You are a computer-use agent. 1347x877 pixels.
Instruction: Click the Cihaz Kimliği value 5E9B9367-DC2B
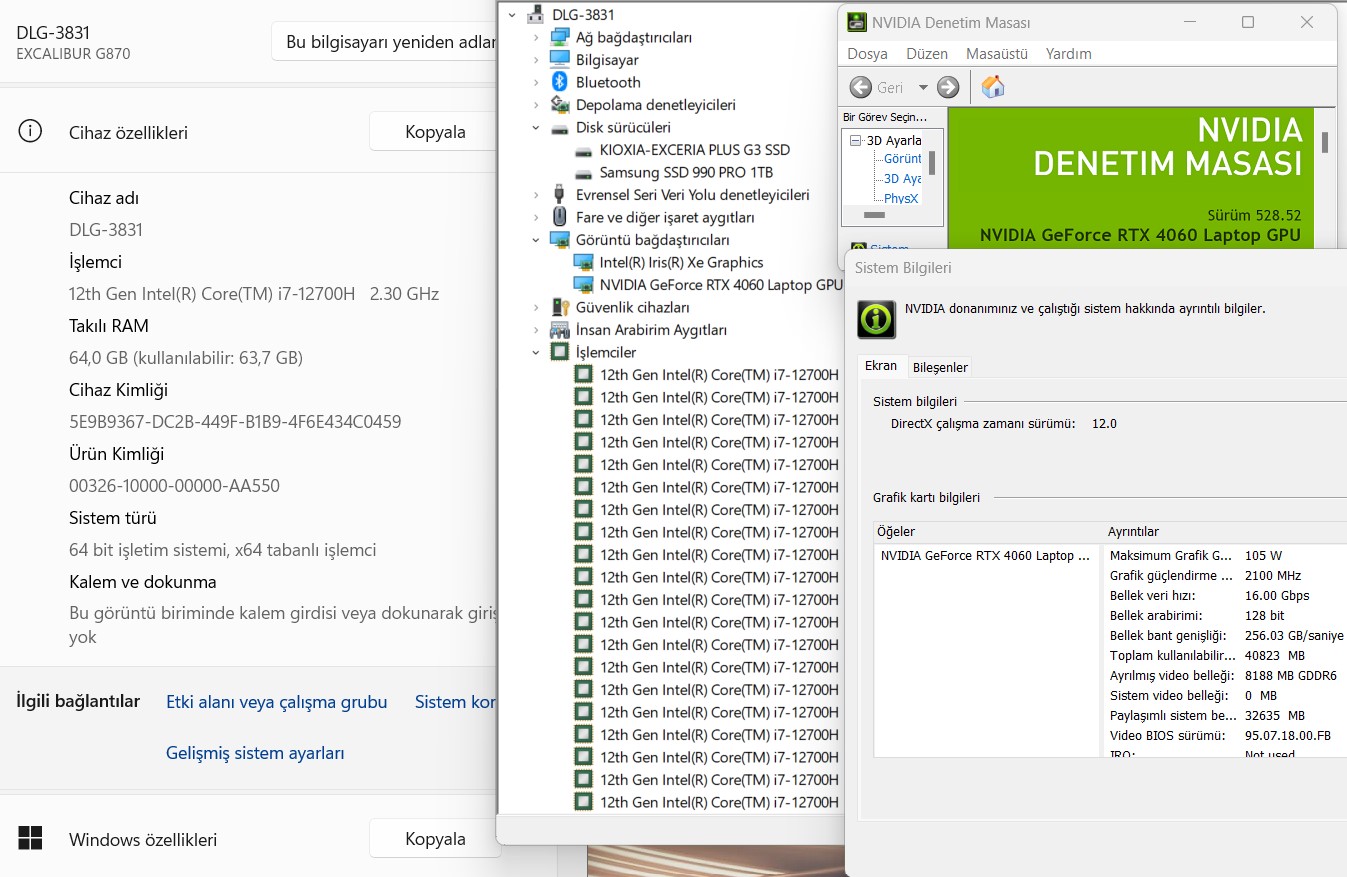pos(235,422)
